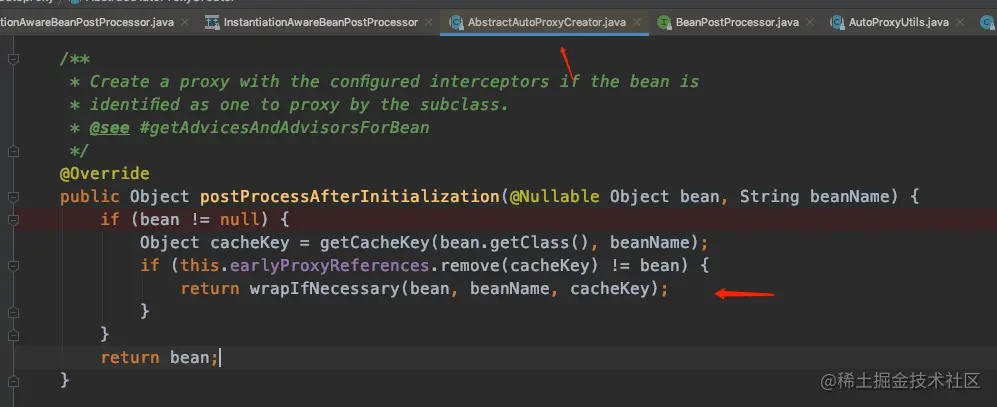Screen dimensions: 997x407
Task: Collapse the Javadoc comment at the /** line
Action: coord(13,59)
